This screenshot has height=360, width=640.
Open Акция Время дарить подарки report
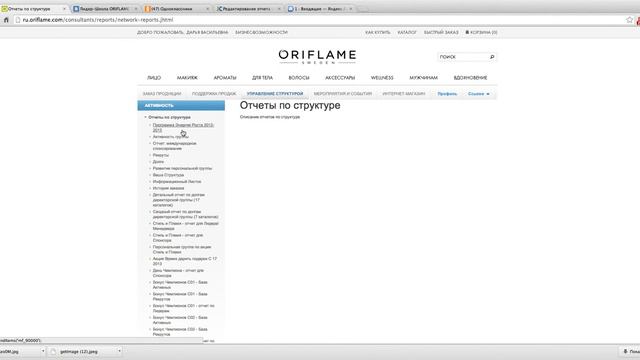tap(184, 261)
